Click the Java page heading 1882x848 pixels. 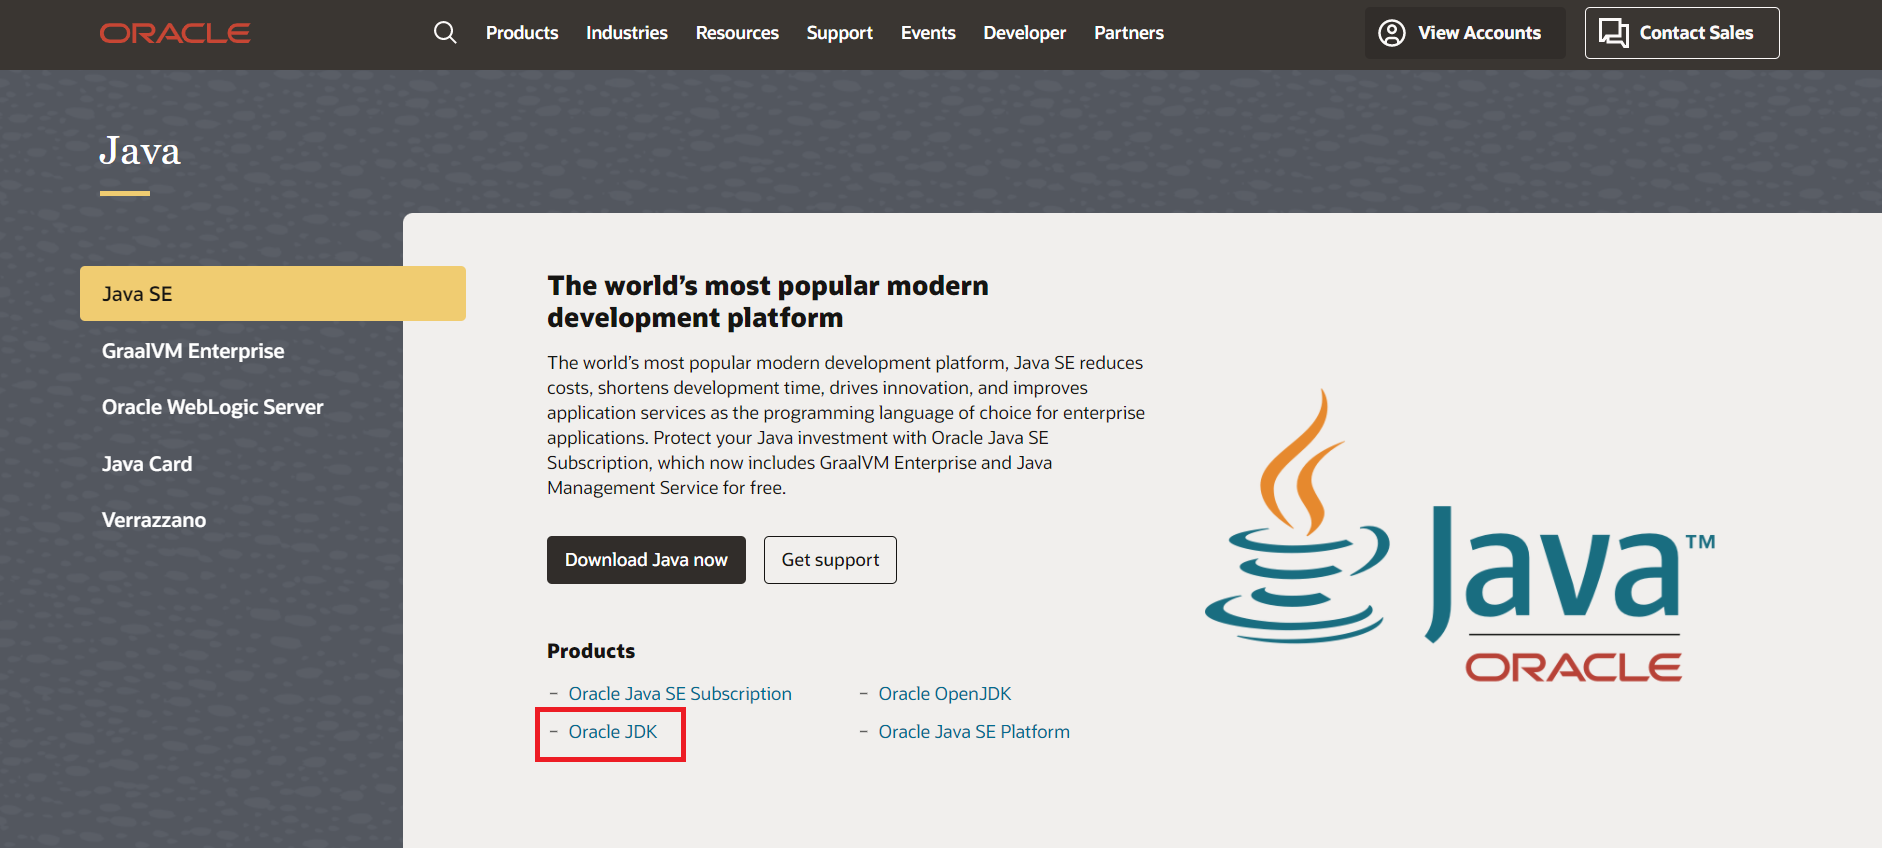coord(140,151)
